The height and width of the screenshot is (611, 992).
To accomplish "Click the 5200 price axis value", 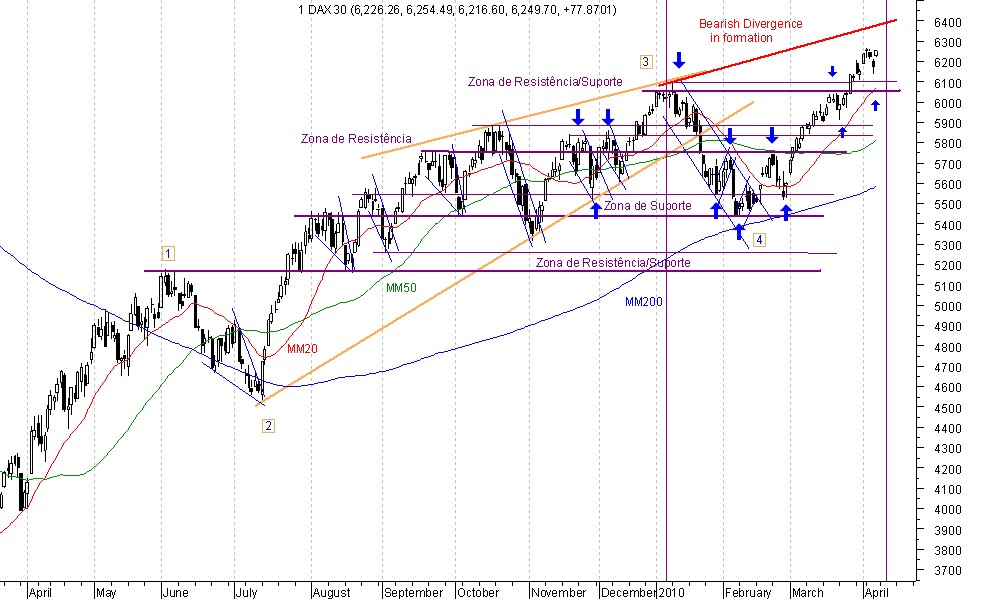I will coord(948,266).
